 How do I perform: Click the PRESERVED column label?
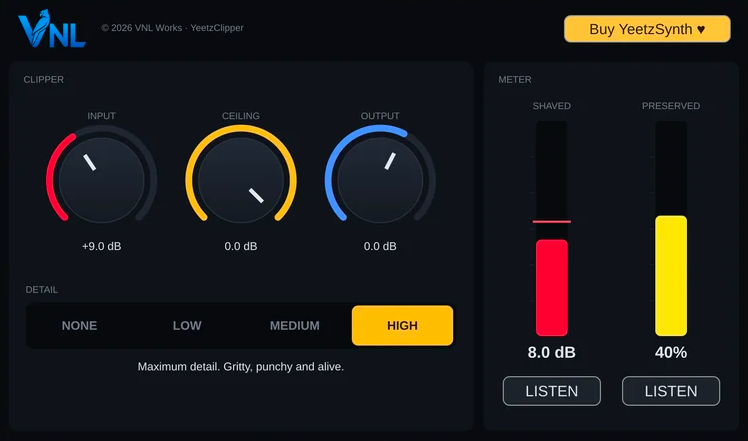[671, 106]
